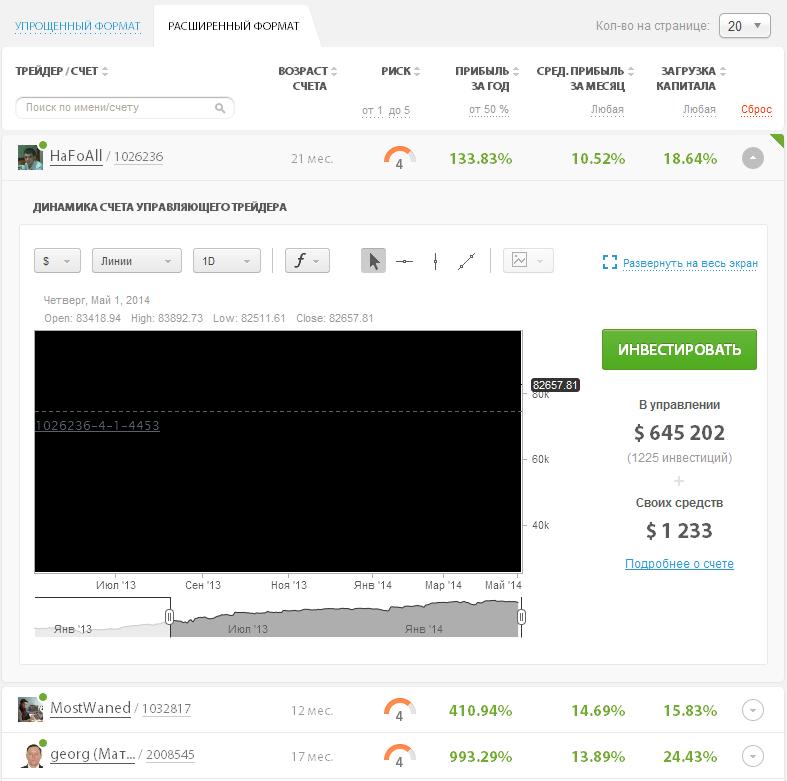Open the indicators function dropdown

(307, 261)
